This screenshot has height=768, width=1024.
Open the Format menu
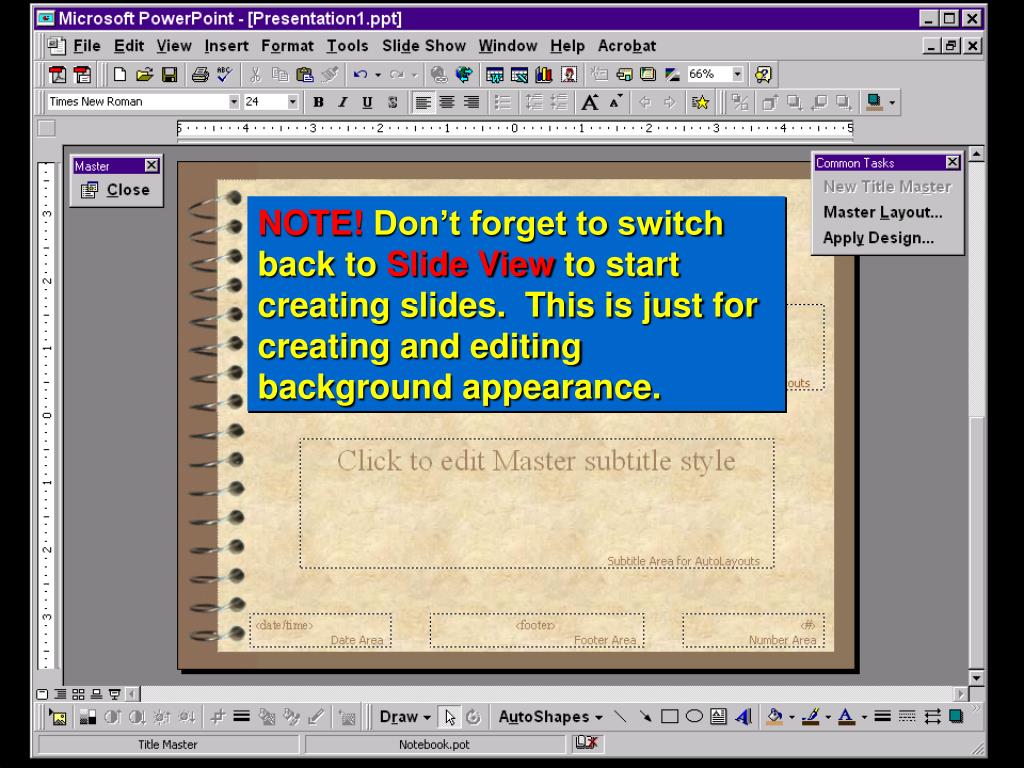287,46
